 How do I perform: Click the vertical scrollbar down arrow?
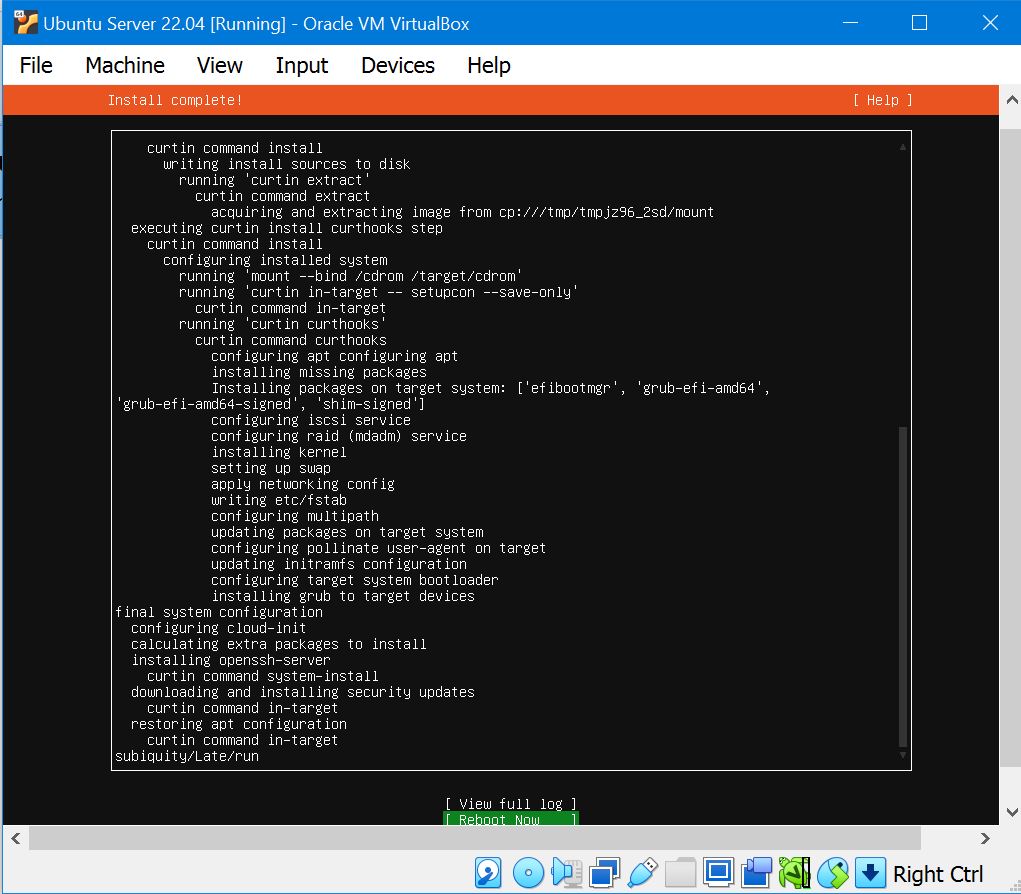pyautogui.click(x=1011, y=812)
